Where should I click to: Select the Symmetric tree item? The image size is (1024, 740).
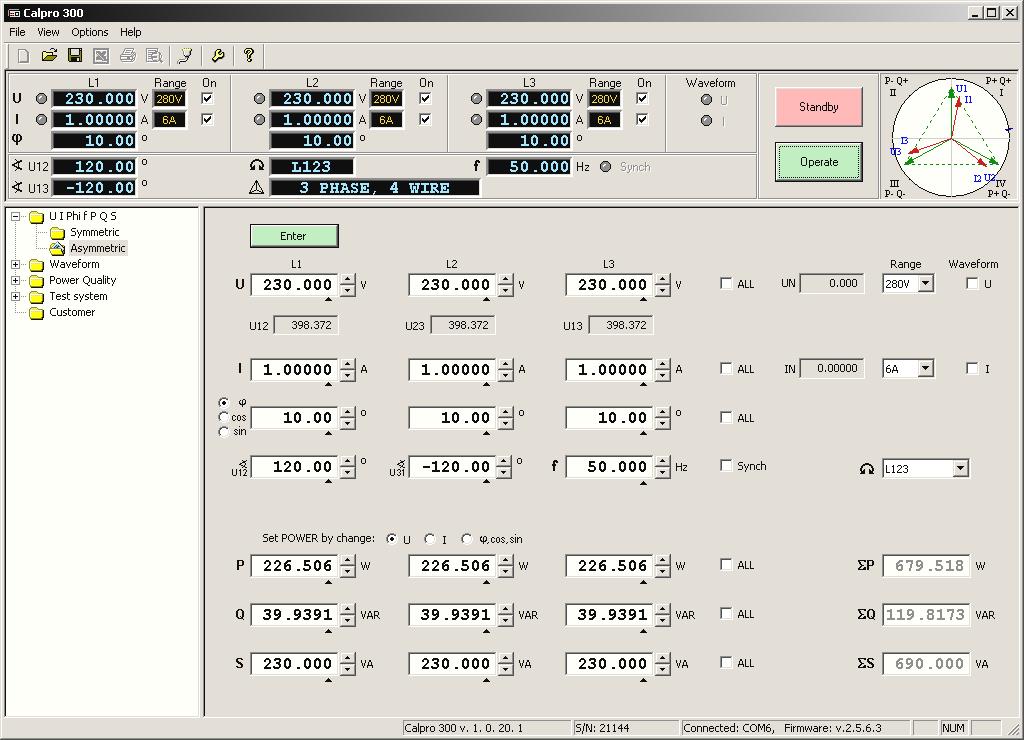click(x=95, y=233)
